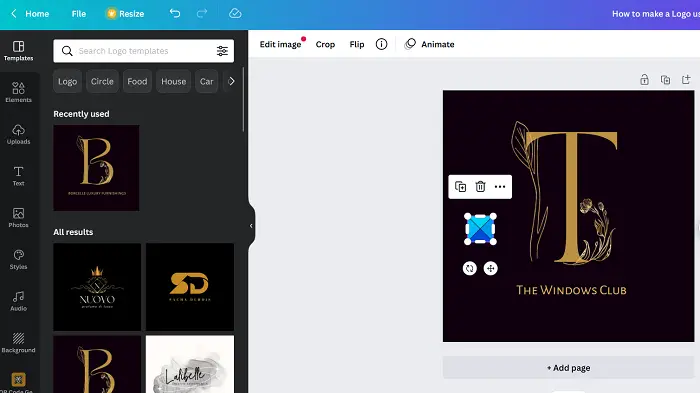Image resolution: width=700 pixels, height=393 pixels.
Task: Open more options on floating toolbar
Action: tap(500, 187)
